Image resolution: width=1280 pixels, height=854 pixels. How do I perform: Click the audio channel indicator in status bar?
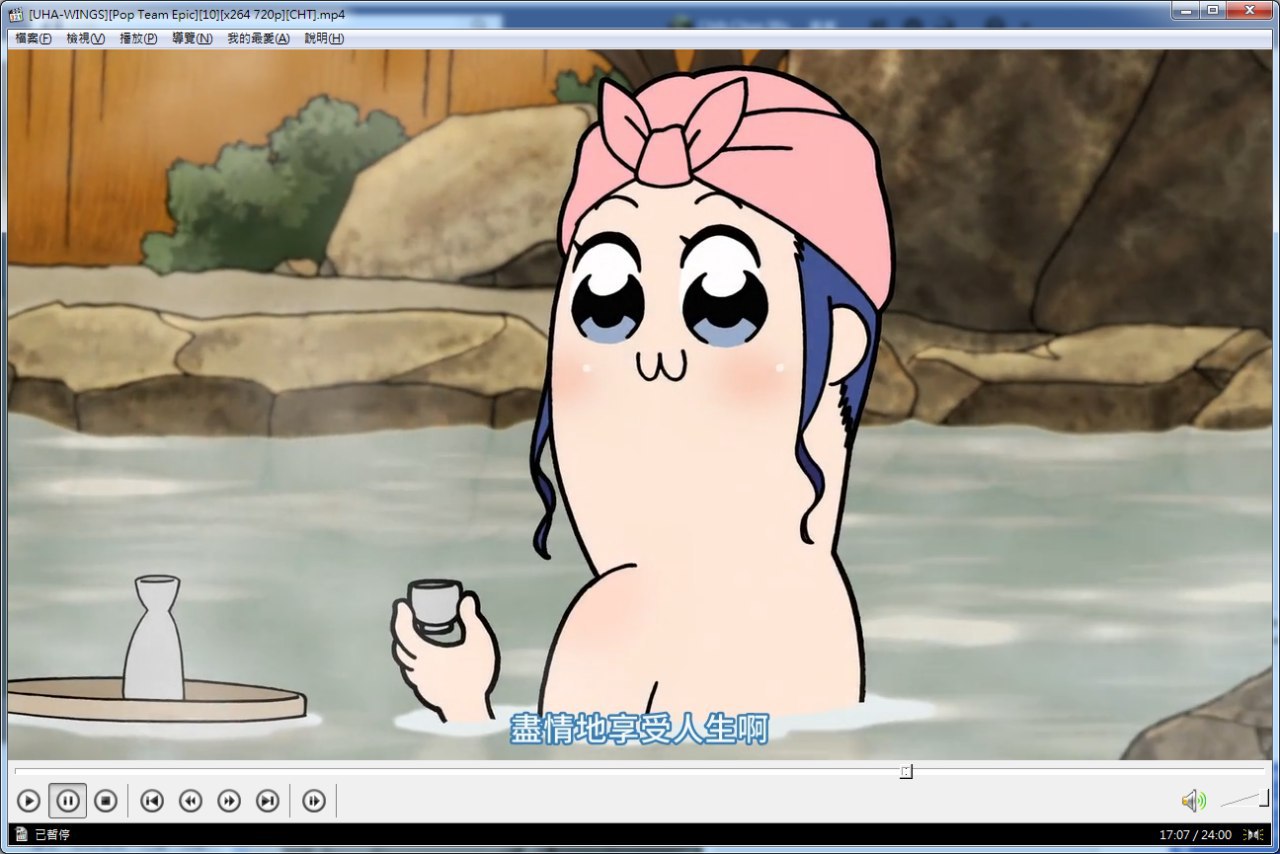[1254, 834]
